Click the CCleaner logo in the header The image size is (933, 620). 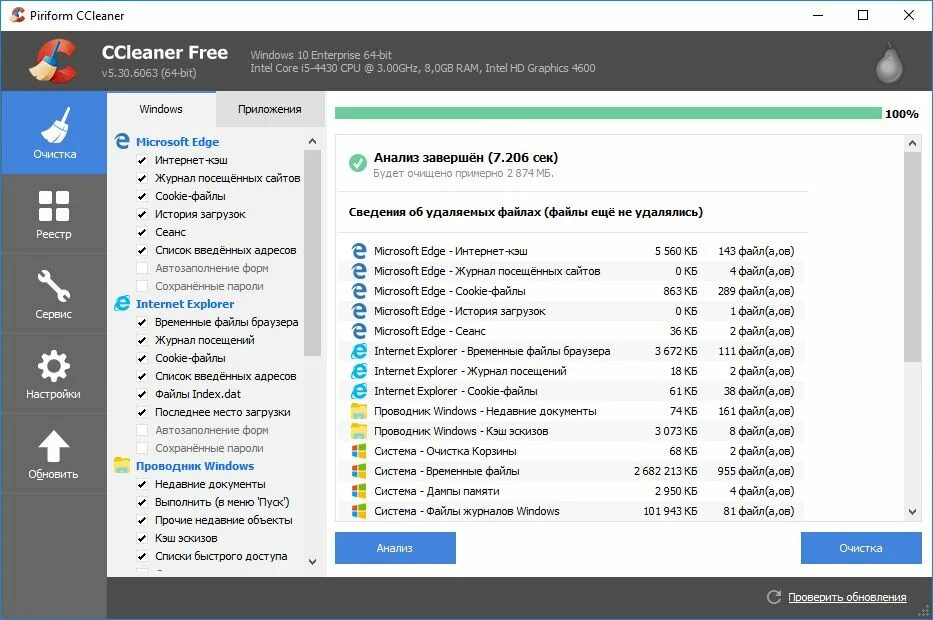point(54,60)
